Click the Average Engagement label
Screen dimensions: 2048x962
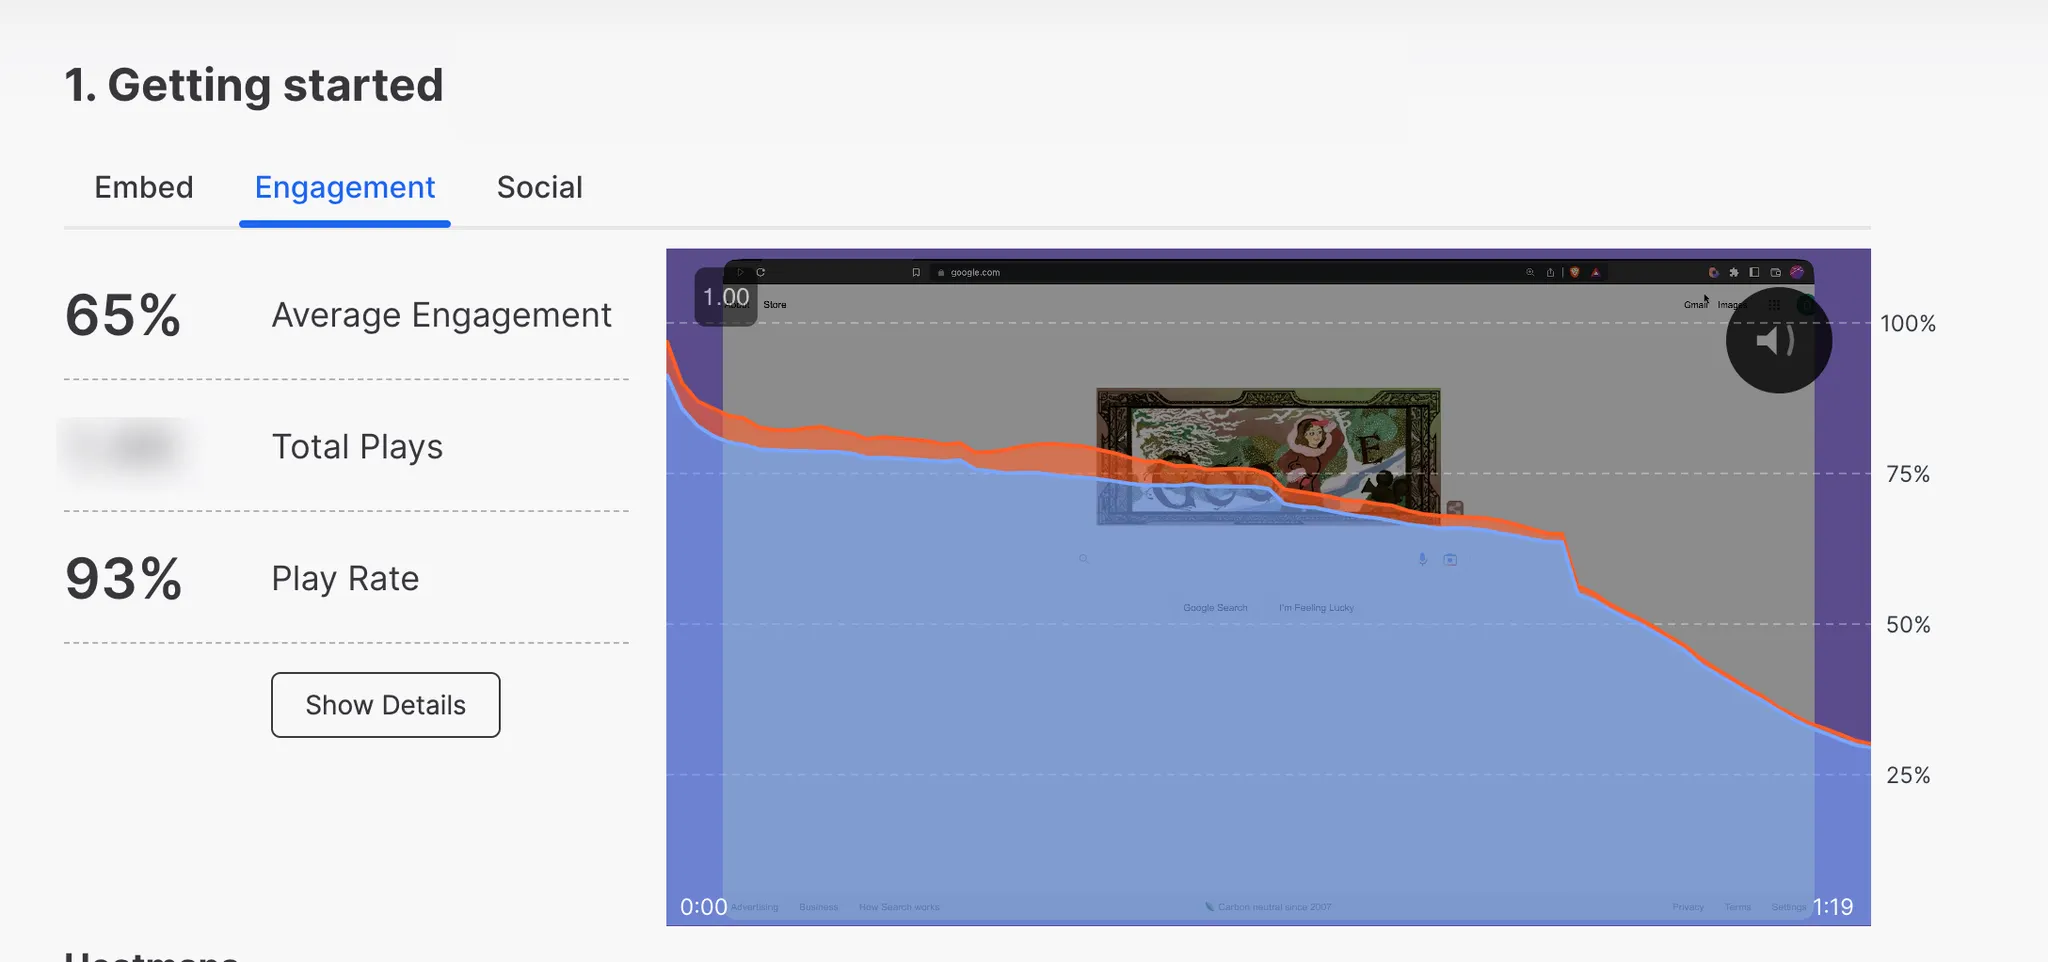pyautogui.click(x=441, y=315)
